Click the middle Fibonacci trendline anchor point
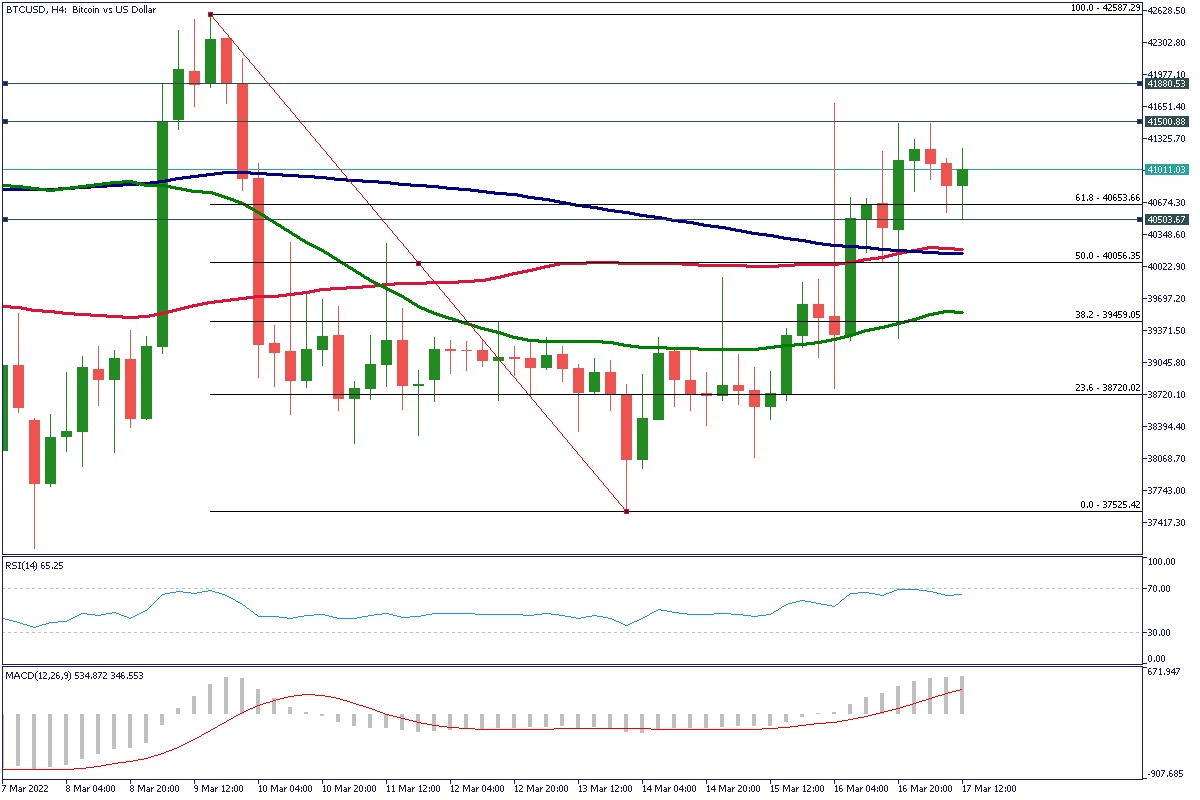 click(418, 263)
